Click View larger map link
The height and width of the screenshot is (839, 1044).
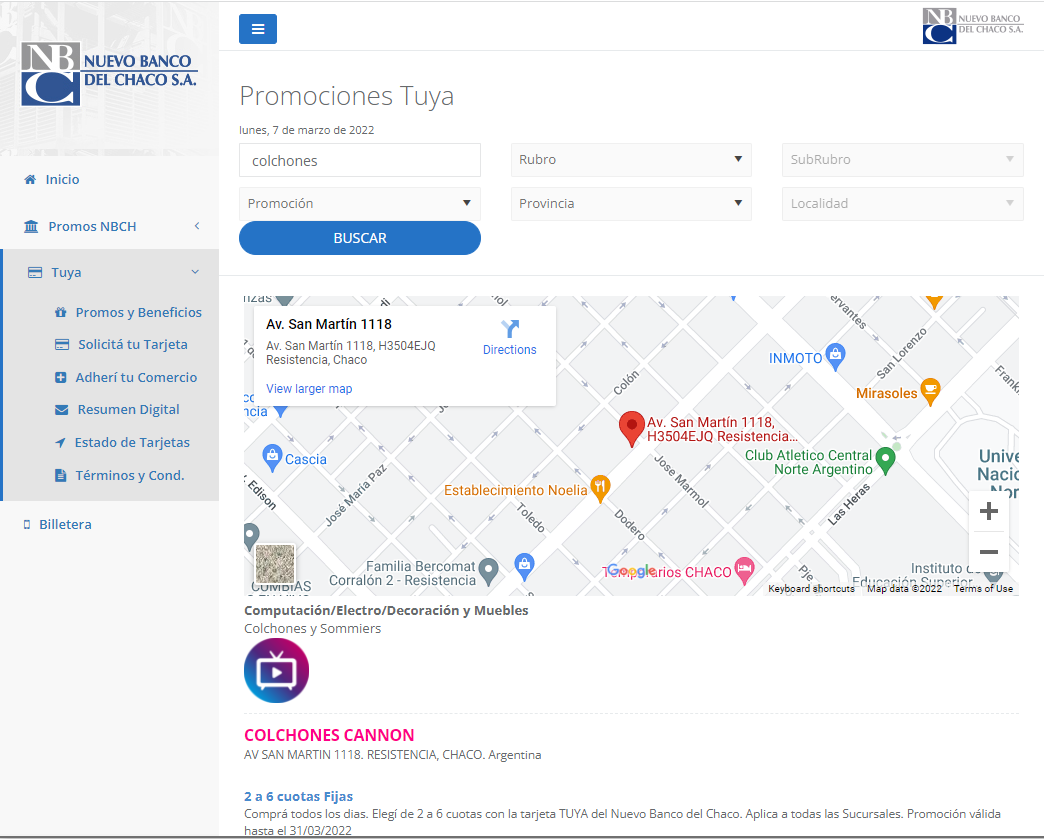[309, 389]
